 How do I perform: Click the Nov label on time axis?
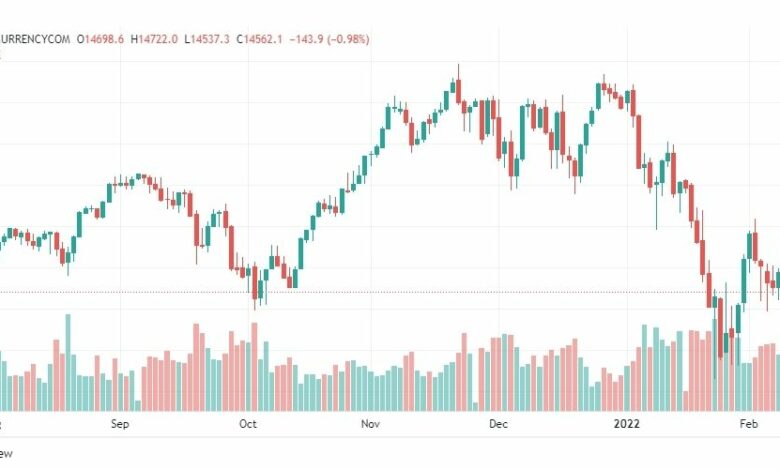tap(370, 424)
